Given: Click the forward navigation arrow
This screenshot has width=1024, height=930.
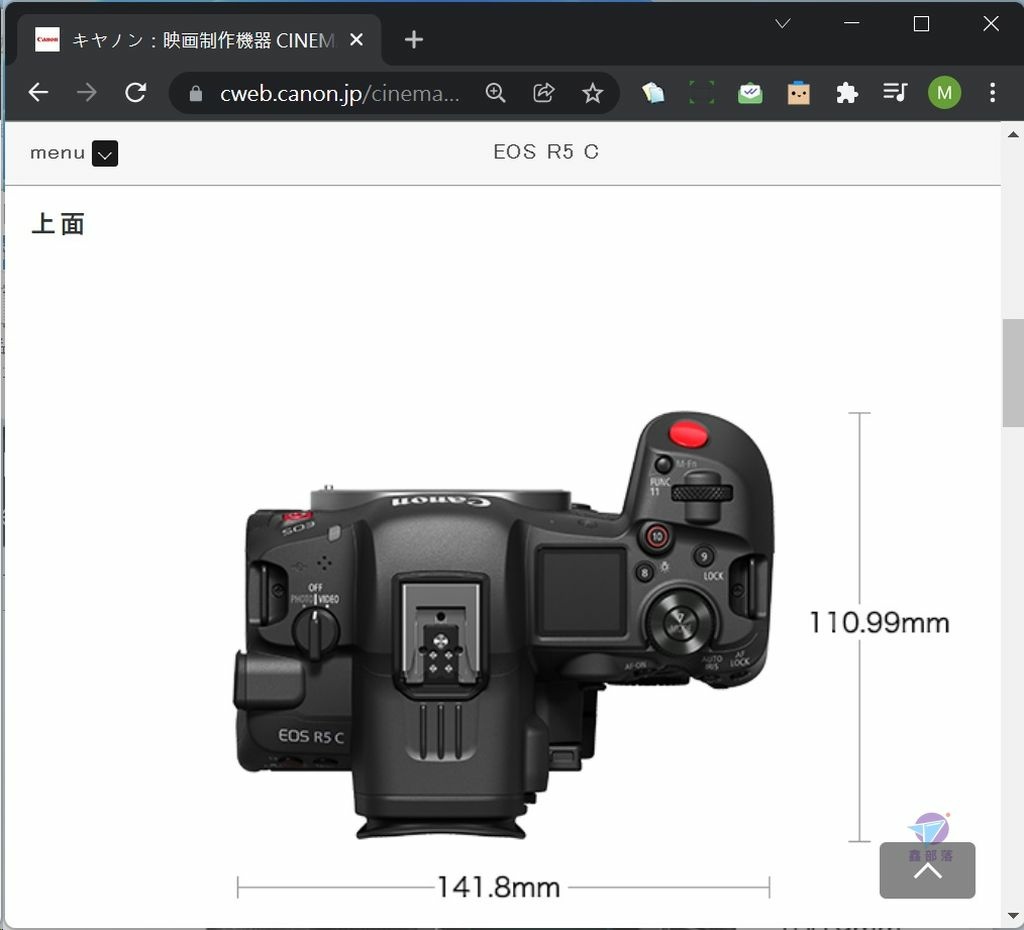Looking at the screenshot, I should click(x=87, y=93).
